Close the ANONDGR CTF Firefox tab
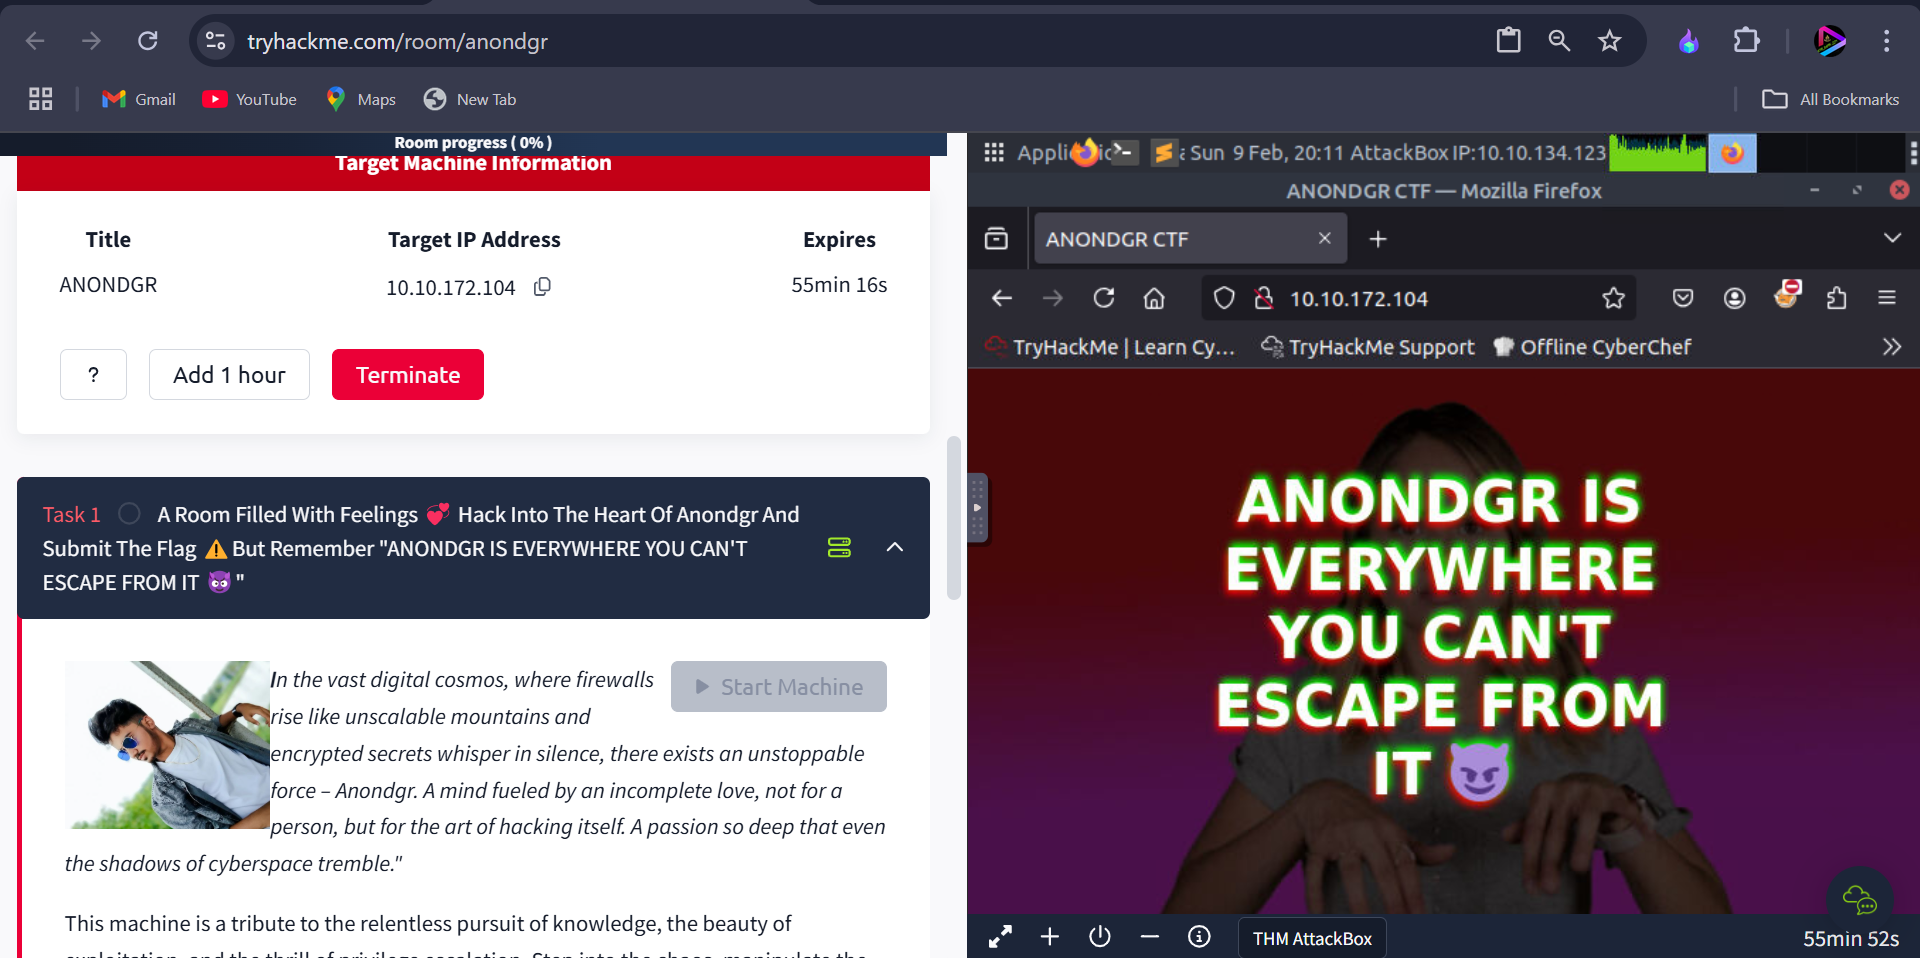Screen dimensions: 1920x958 click(1324, 238)
